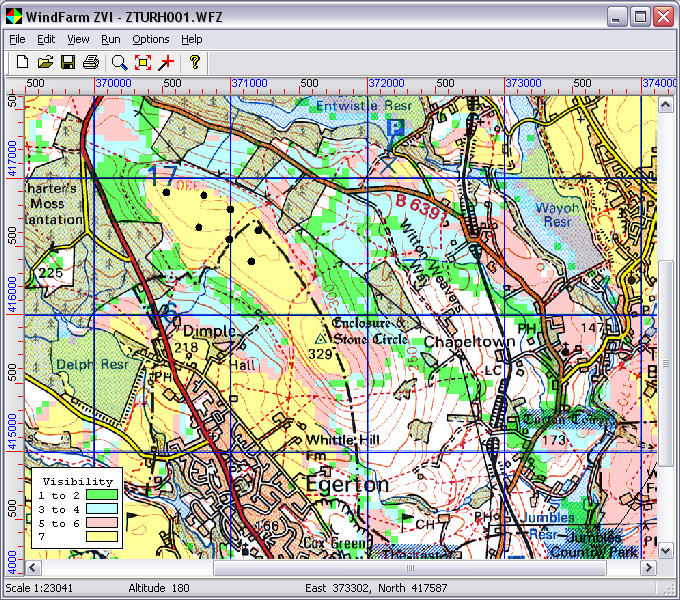This screenshot has width=680, height=600.
Task: Open the Run menu
Action: (x=110, y=39)
